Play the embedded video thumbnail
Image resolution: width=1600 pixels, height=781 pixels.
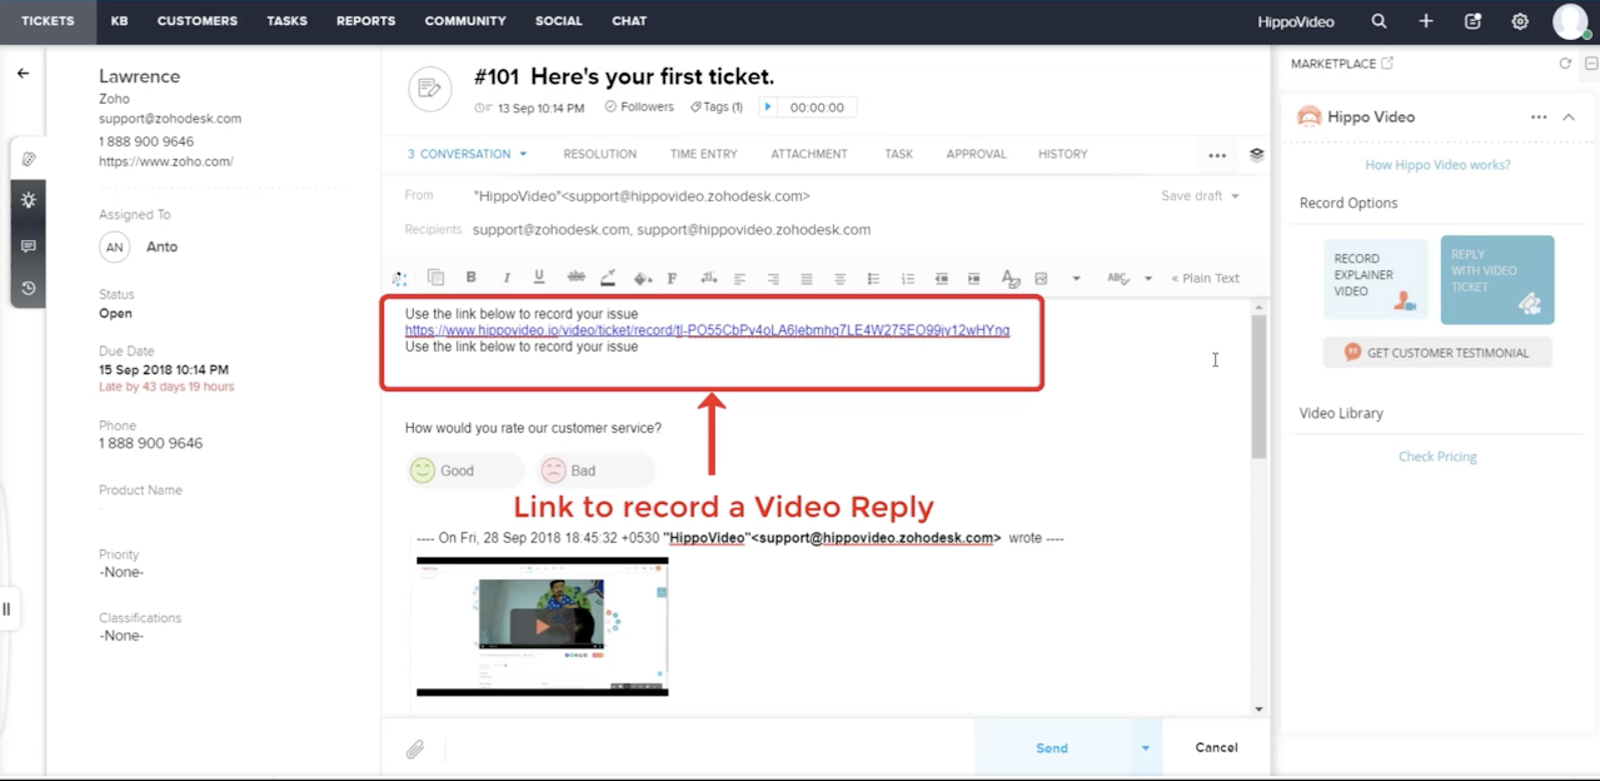pyautogui.click(x=542, y=626)
